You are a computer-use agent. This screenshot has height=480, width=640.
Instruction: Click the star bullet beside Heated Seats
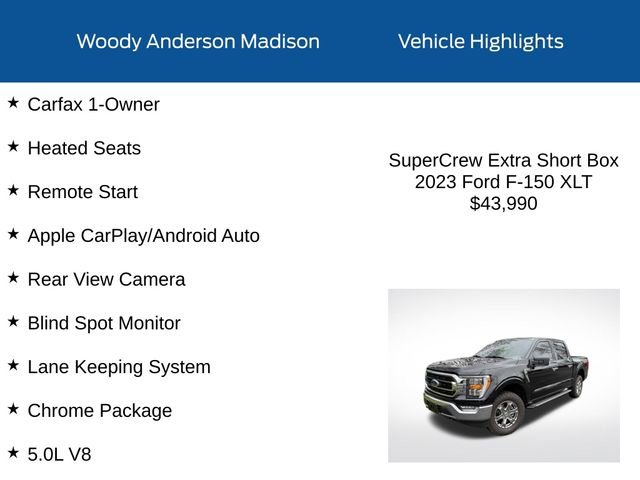[13, 146]
